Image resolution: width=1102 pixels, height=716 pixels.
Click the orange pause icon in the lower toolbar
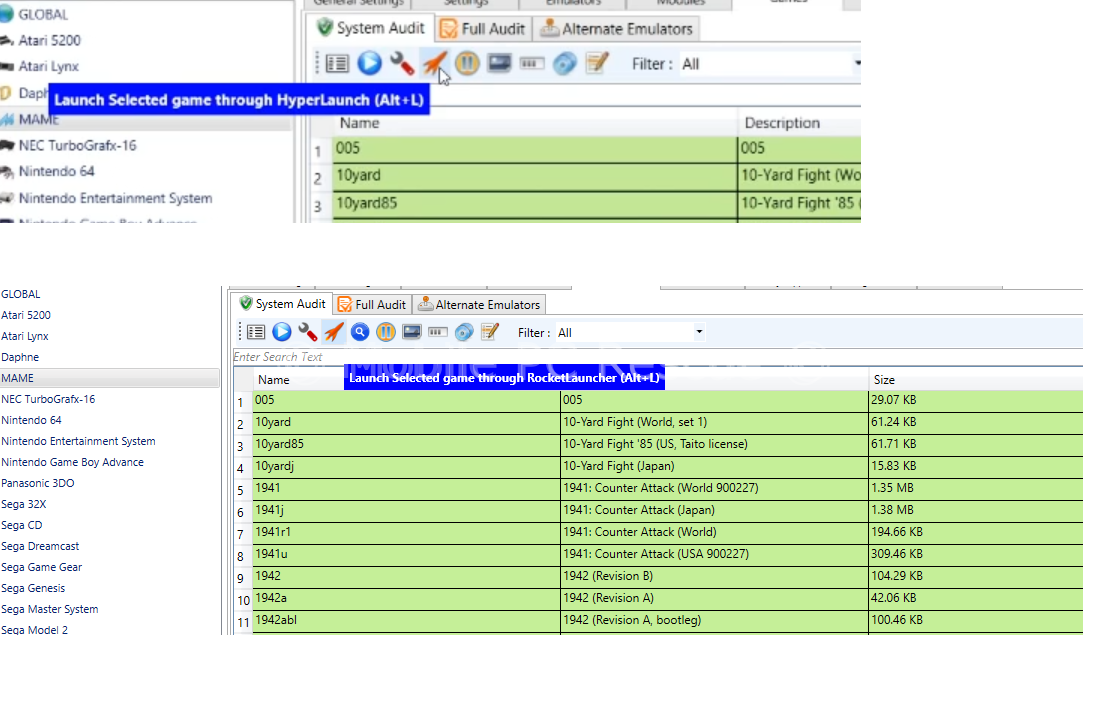point(386,332)
